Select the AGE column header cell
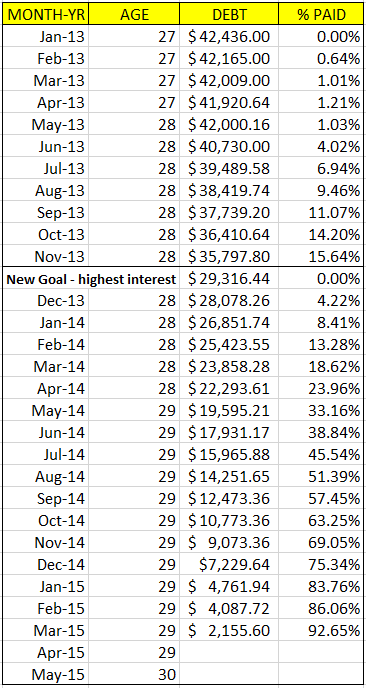This screenshot has width=366, height=688. point(134,14)
